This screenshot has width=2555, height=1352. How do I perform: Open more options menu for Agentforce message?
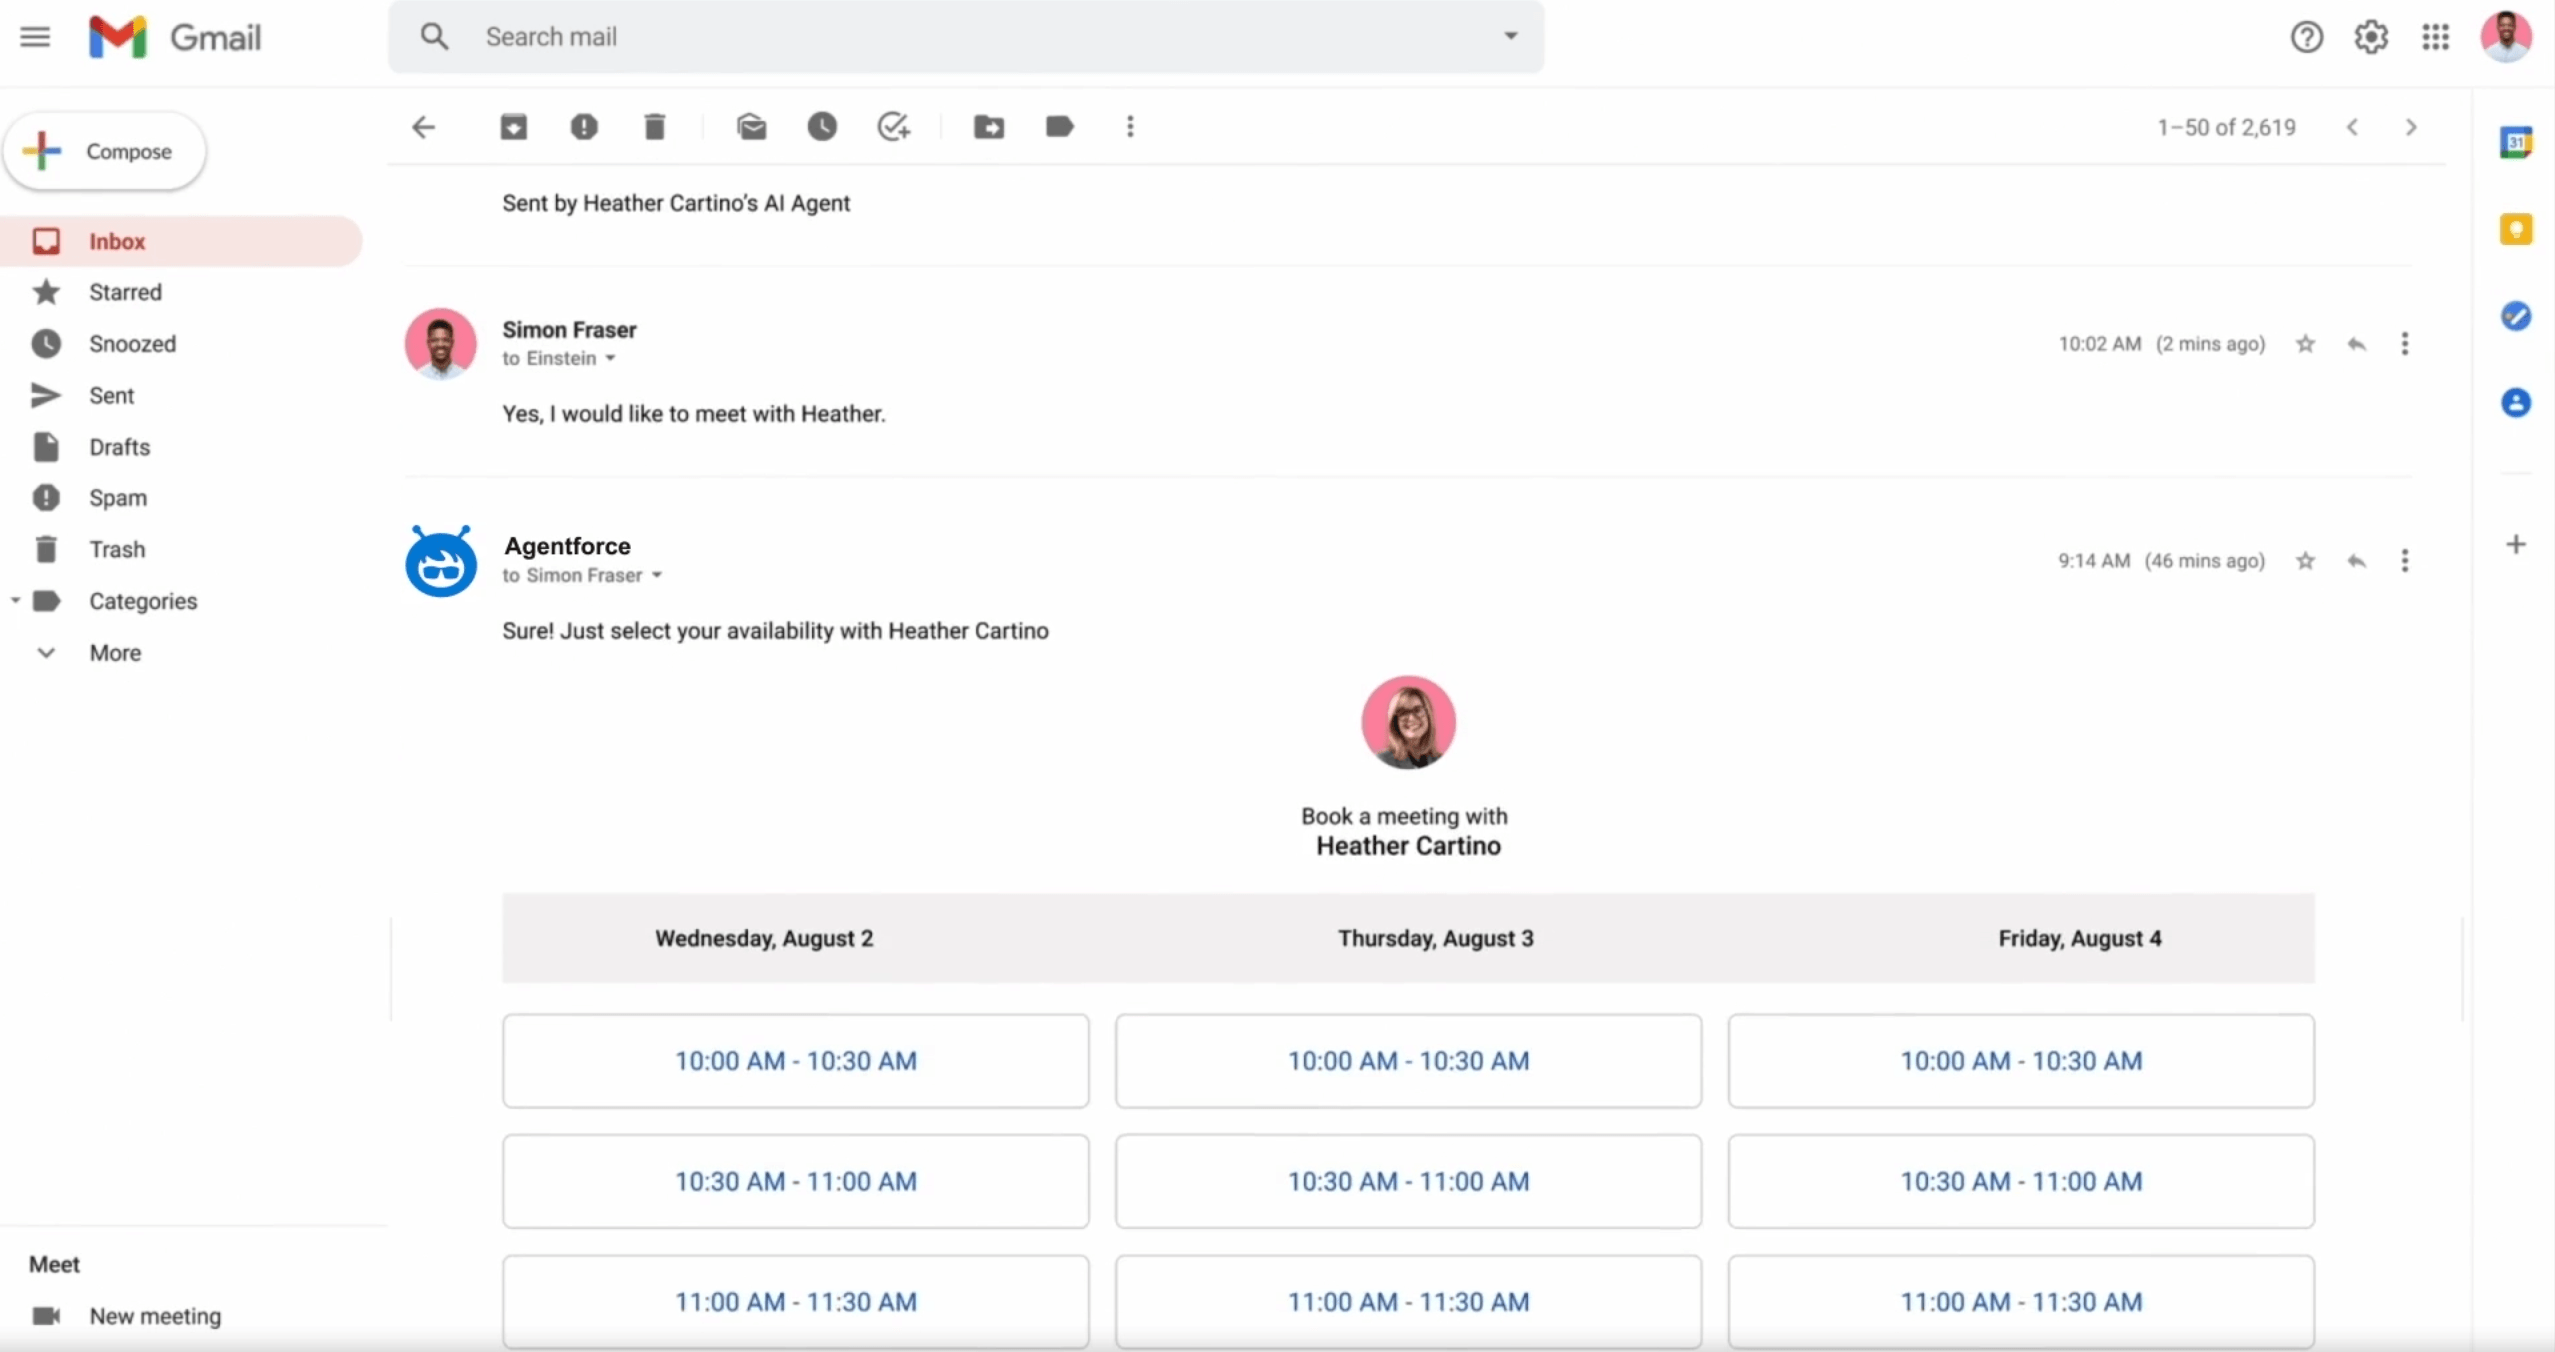pos(2406,561)
